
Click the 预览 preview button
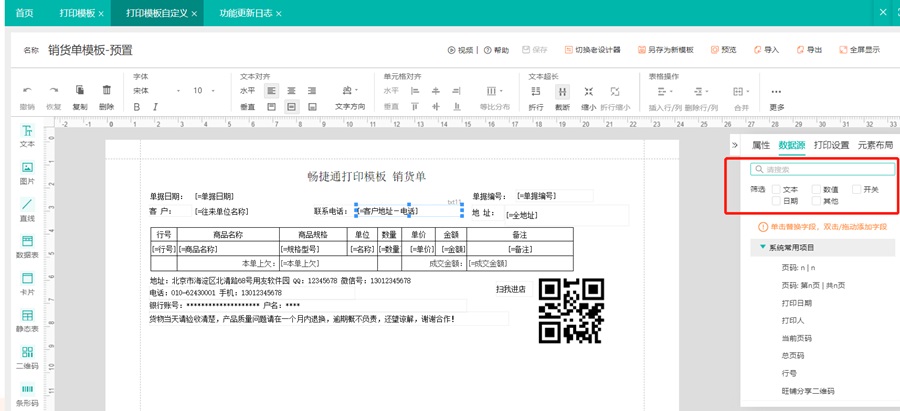(x=723, y=50)
